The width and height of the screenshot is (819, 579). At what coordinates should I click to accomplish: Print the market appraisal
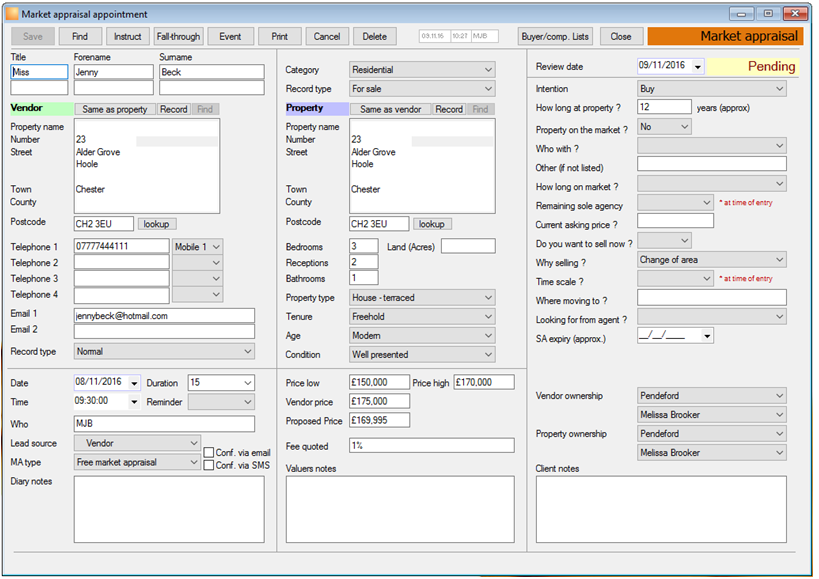pyautogui.click(x=279, y=37)
